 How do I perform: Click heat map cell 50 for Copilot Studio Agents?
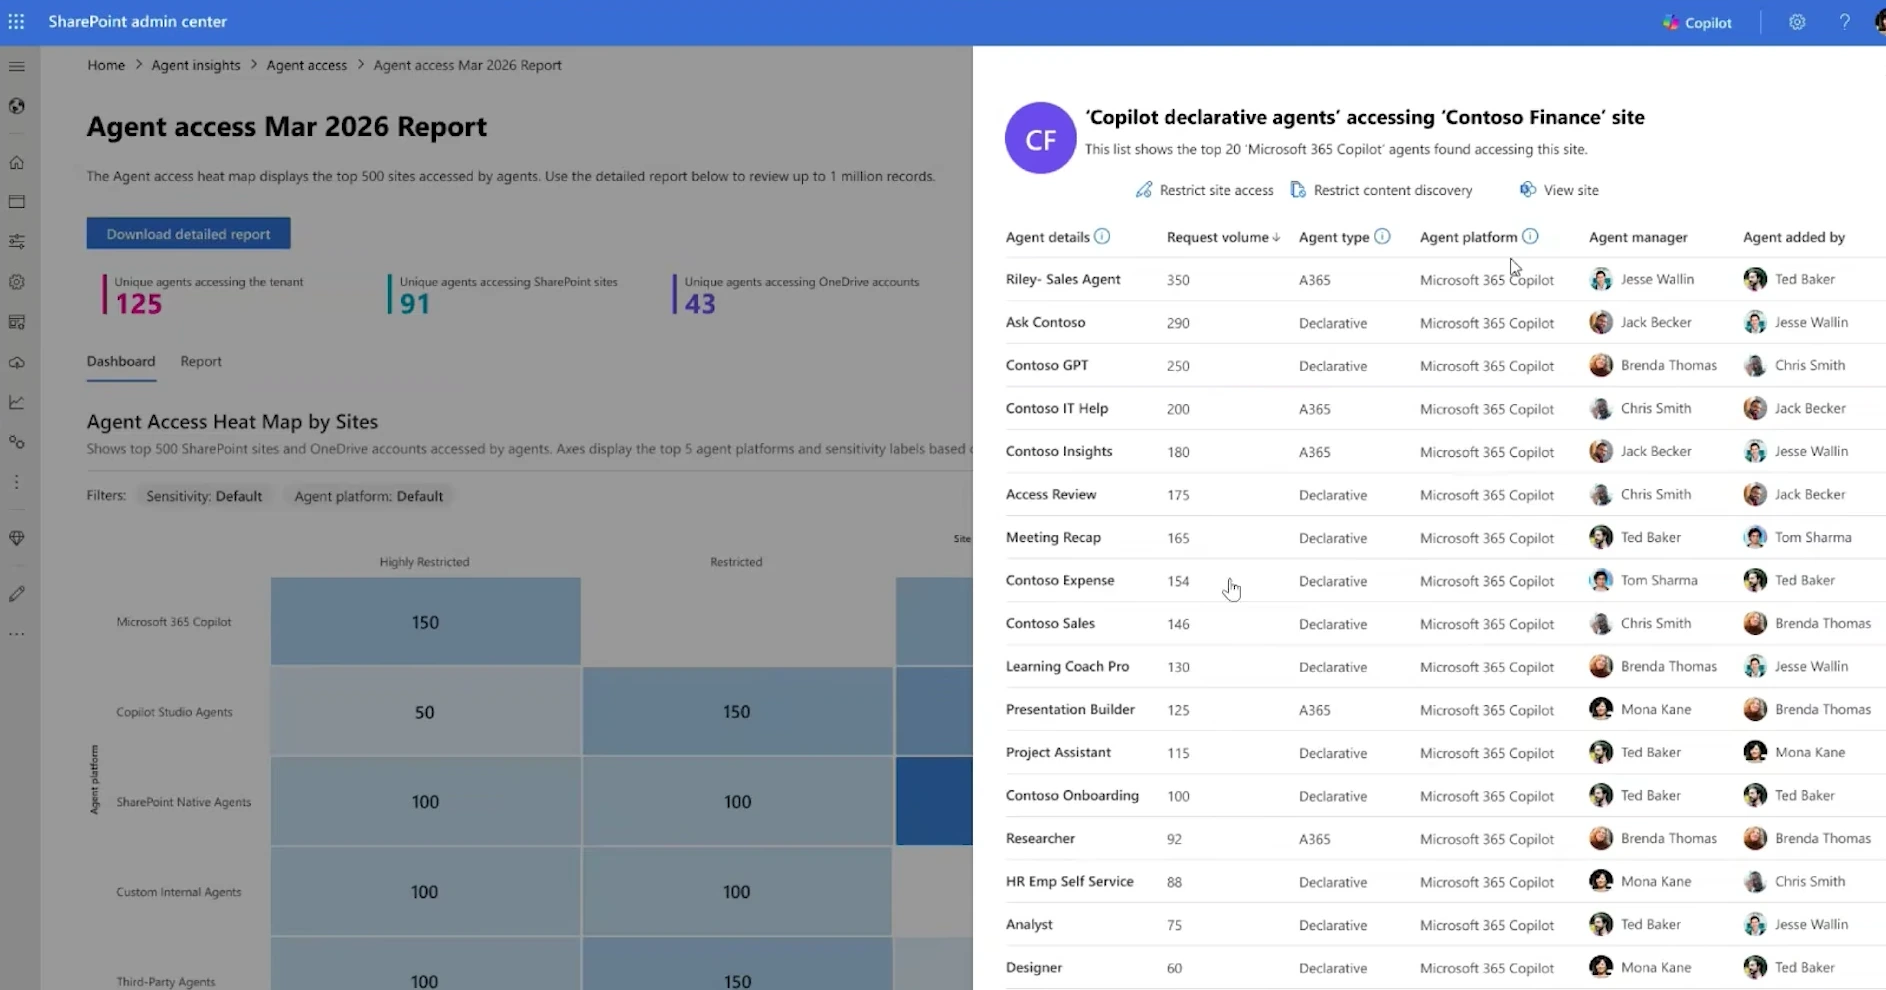pos(425,711)
